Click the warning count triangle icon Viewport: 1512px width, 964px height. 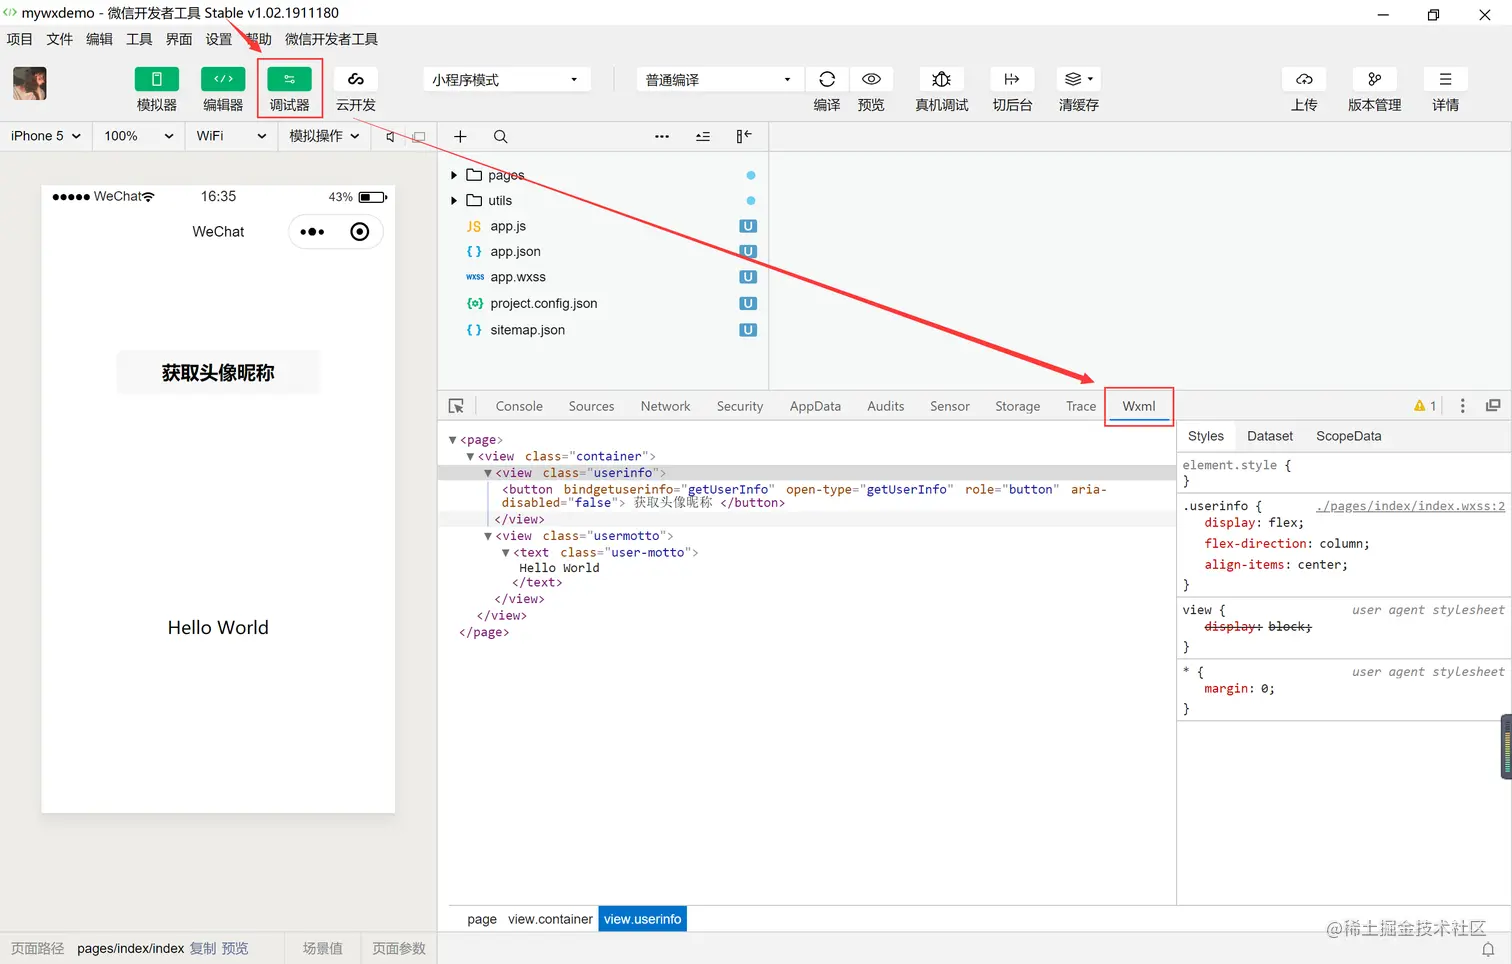pyautogui.click(x=1419, y=406)
